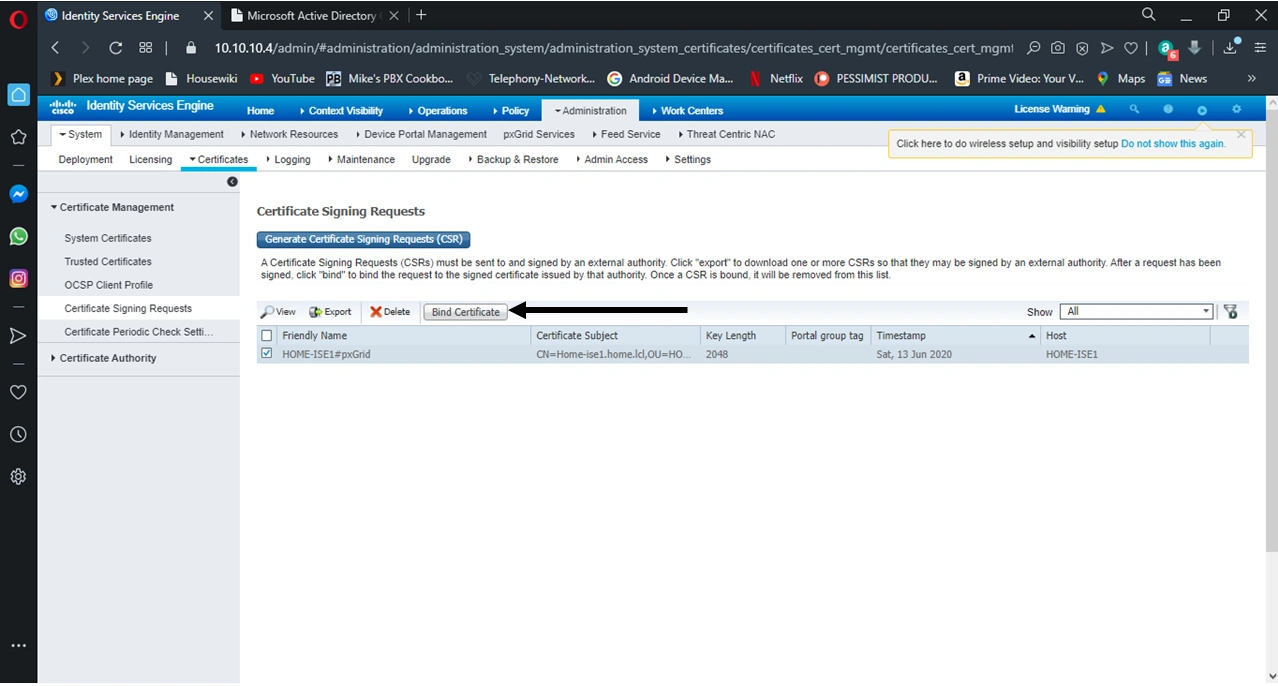Image resolution: width=1278 pixels, height=686 pixels.
Task: Open browsing history clock in sidebar
Action: (18, 435)
